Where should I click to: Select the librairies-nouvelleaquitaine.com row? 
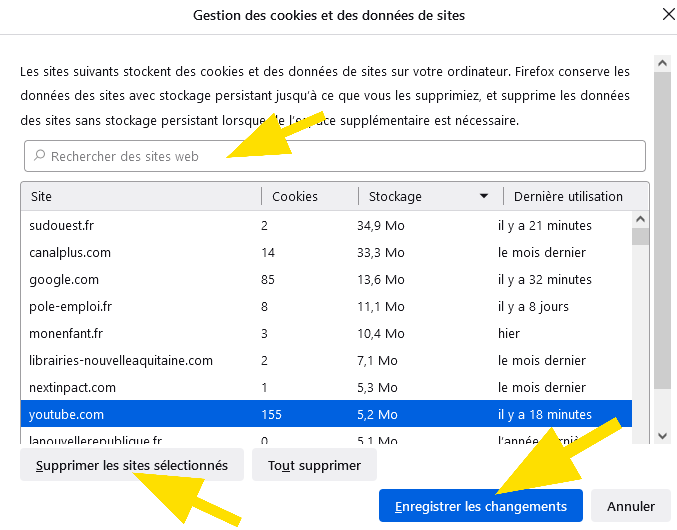pos(326,360)
